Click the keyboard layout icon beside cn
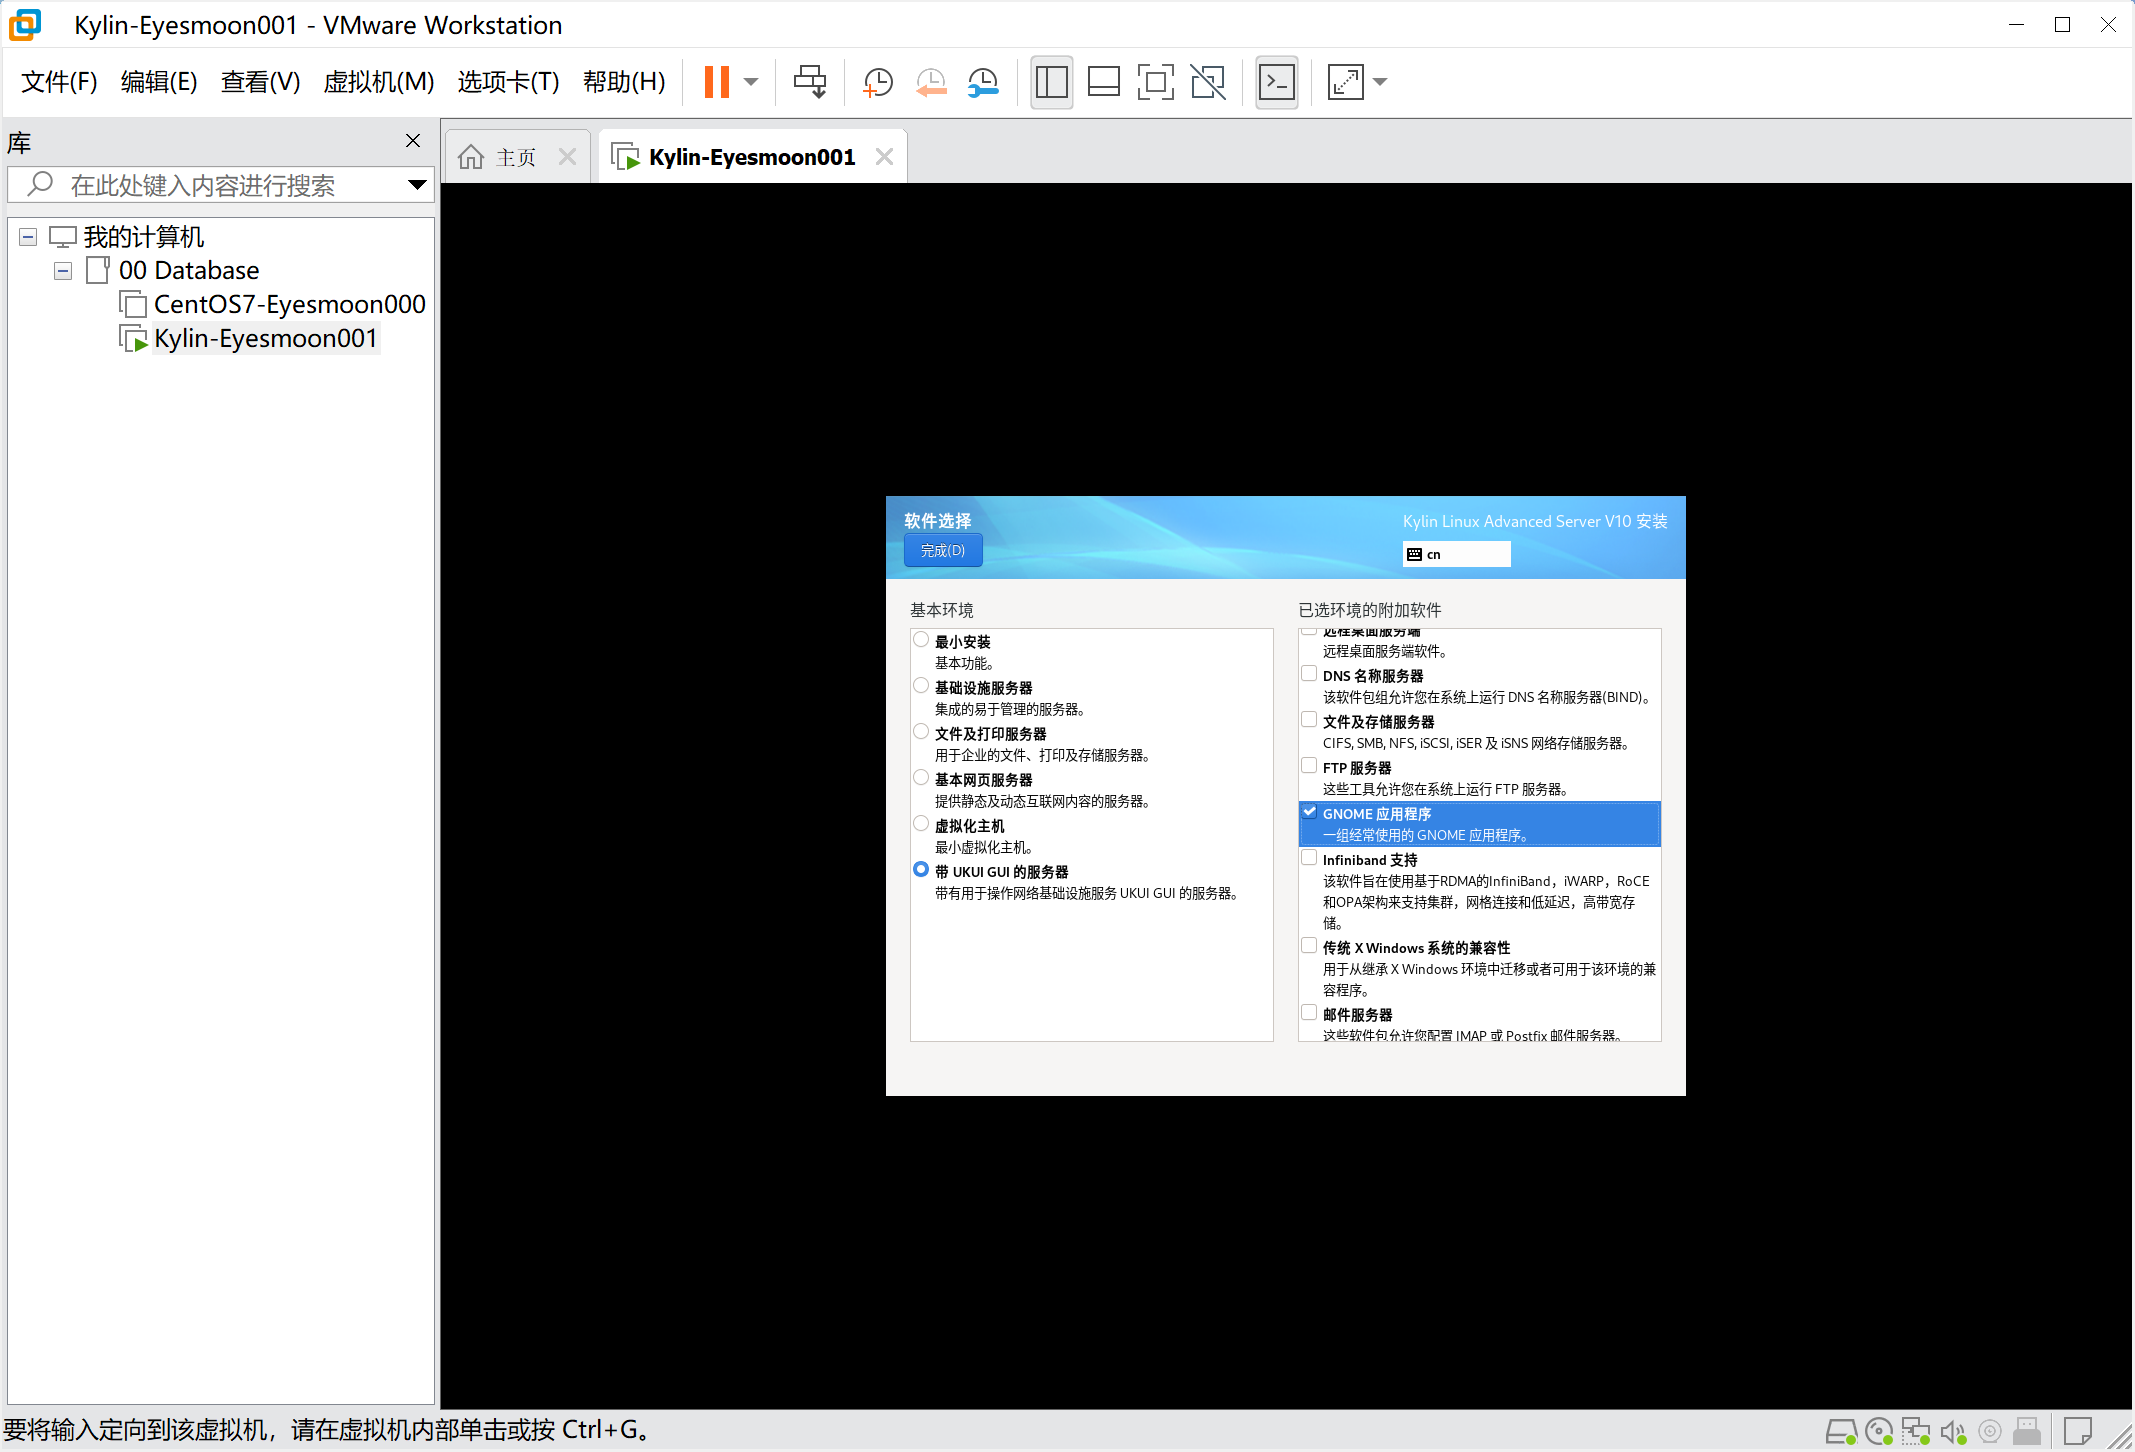 (1414, 554)
